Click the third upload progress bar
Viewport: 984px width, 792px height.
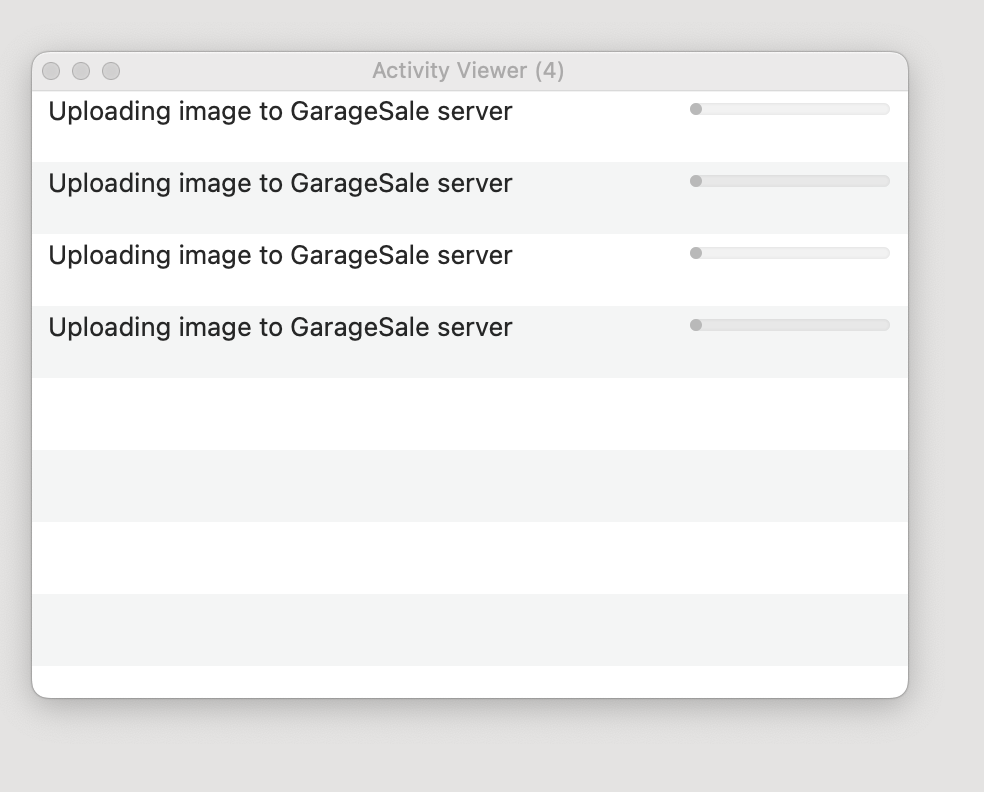[x=789, y=253]
